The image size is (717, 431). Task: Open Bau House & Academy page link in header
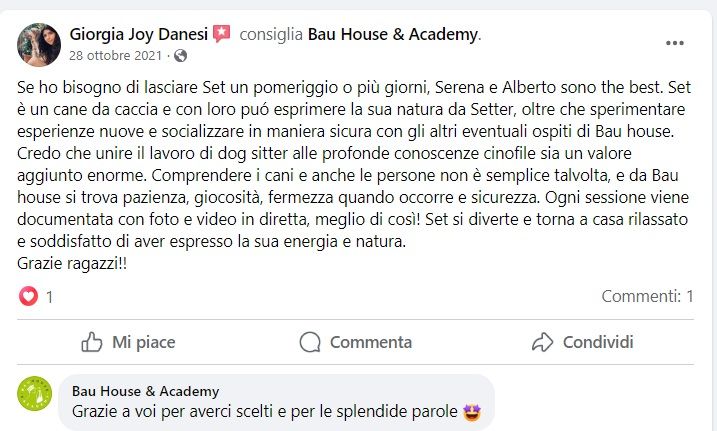[393, 35]
